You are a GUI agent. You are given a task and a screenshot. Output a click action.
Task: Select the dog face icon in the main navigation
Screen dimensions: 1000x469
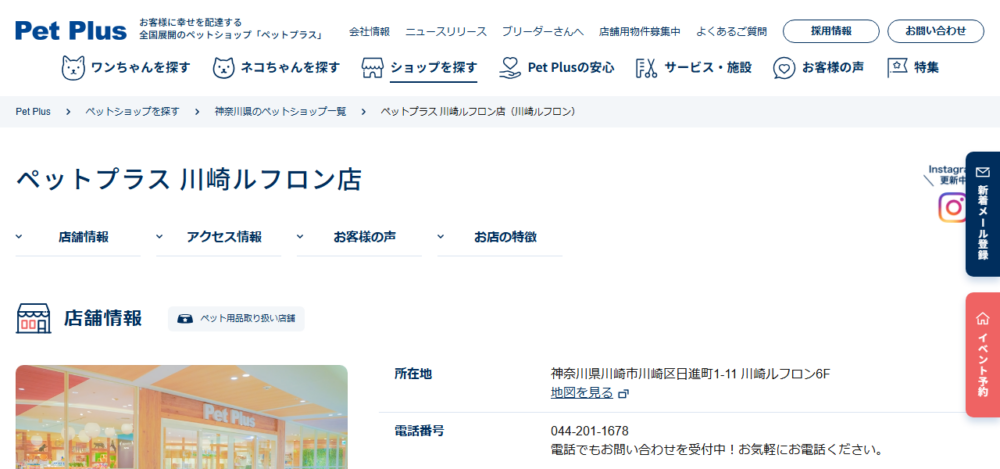click(73, 68)
